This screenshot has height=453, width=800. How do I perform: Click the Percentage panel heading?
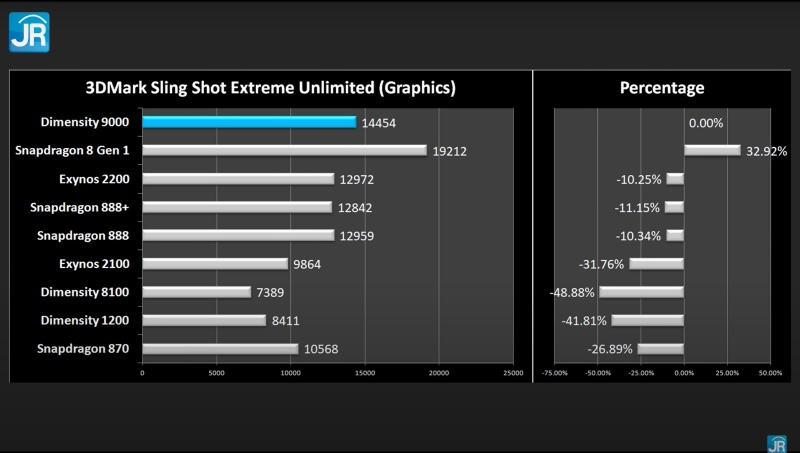point(662,88)
